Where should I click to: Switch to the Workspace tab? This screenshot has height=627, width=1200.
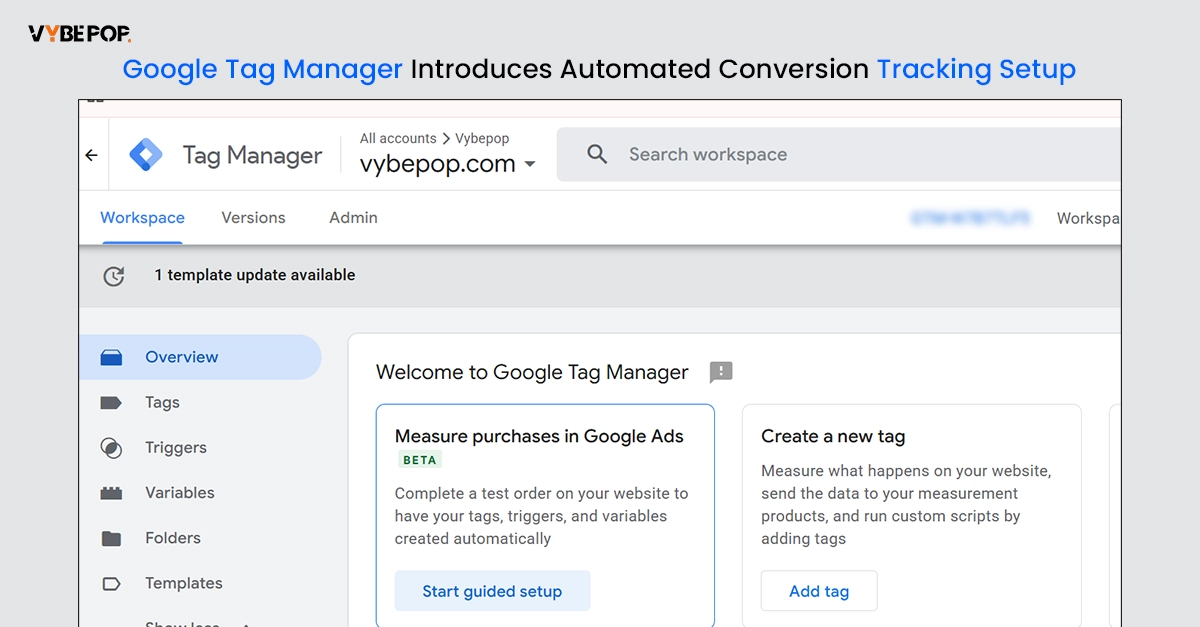142,218
